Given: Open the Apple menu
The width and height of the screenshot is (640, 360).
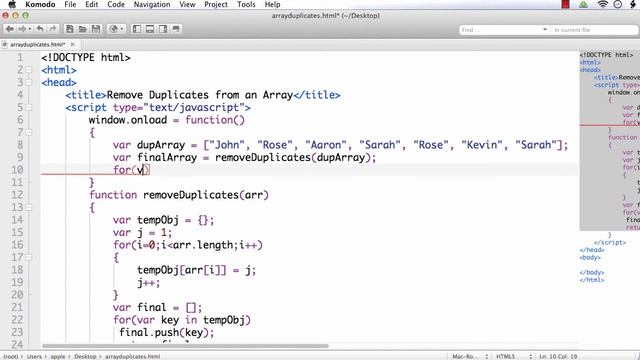Looking at the screenshot, I should tap(12, 4).
